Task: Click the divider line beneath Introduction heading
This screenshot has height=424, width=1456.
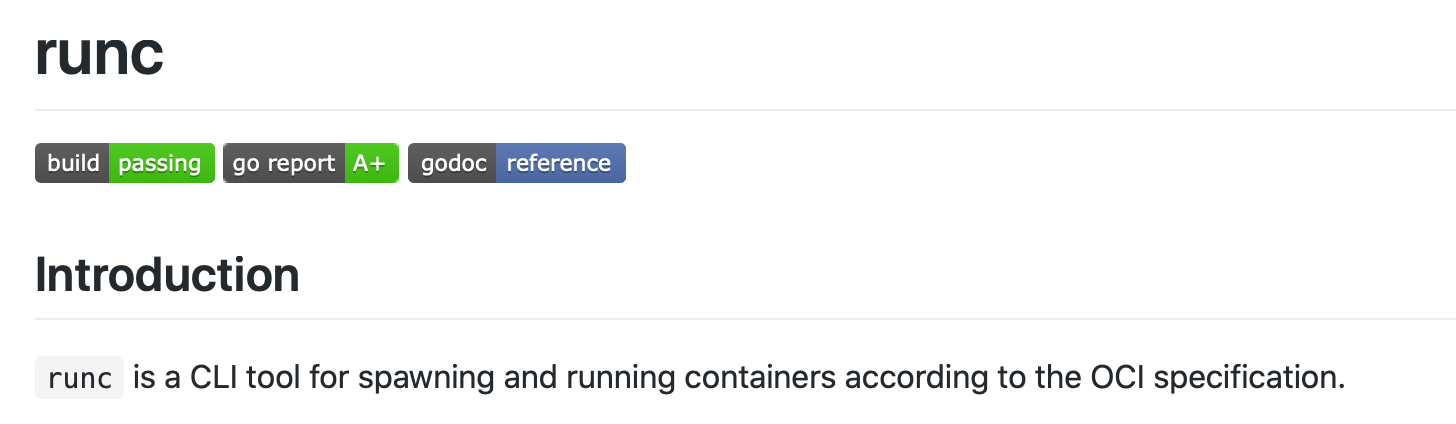Action: pyautogui.click(x=745, y=319)
